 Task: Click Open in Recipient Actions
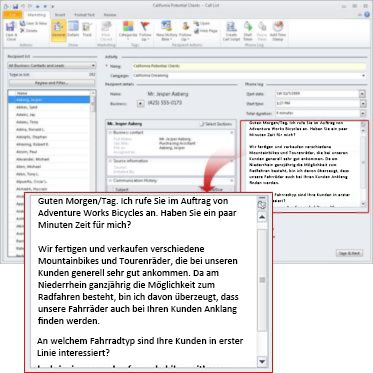coord(202,24)
